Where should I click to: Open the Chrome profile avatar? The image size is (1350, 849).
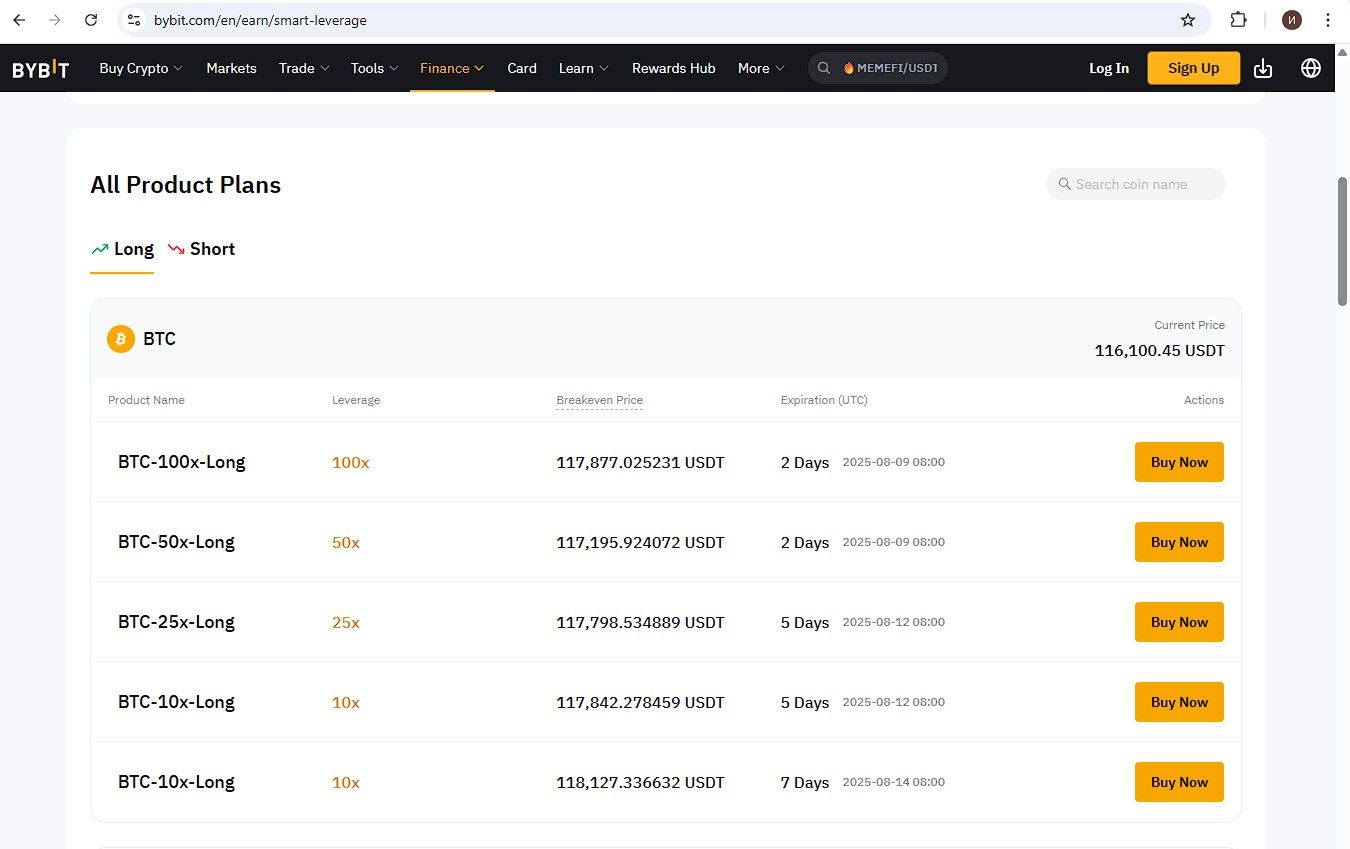tap(1292, 20)
